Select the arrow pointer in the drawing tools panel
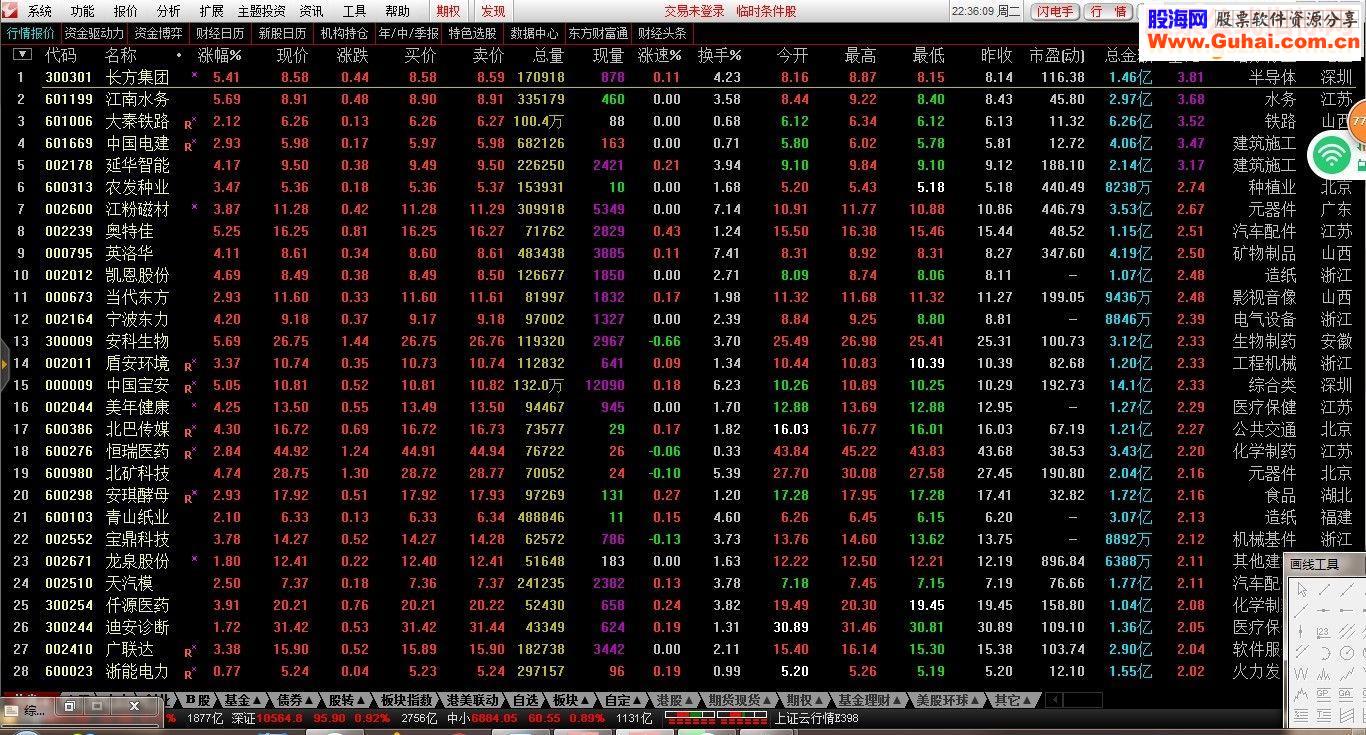Image resolution: width=1366 pixels, height=735 pixels. pos(1302,590)
